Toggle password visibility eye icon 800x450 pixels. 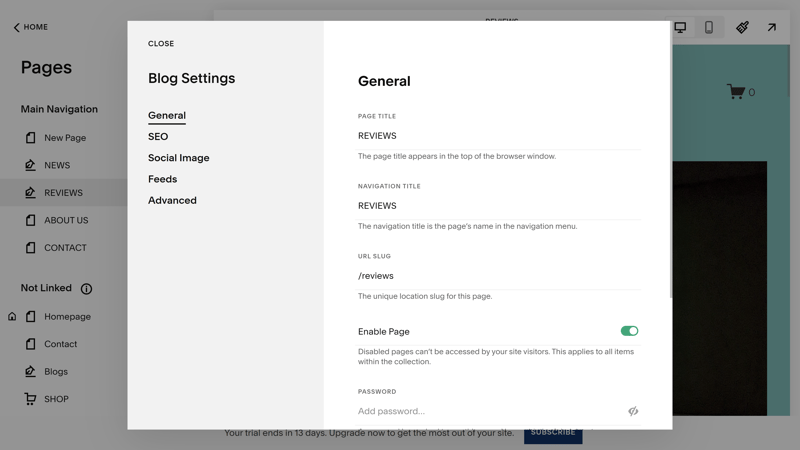pos(633,411)
